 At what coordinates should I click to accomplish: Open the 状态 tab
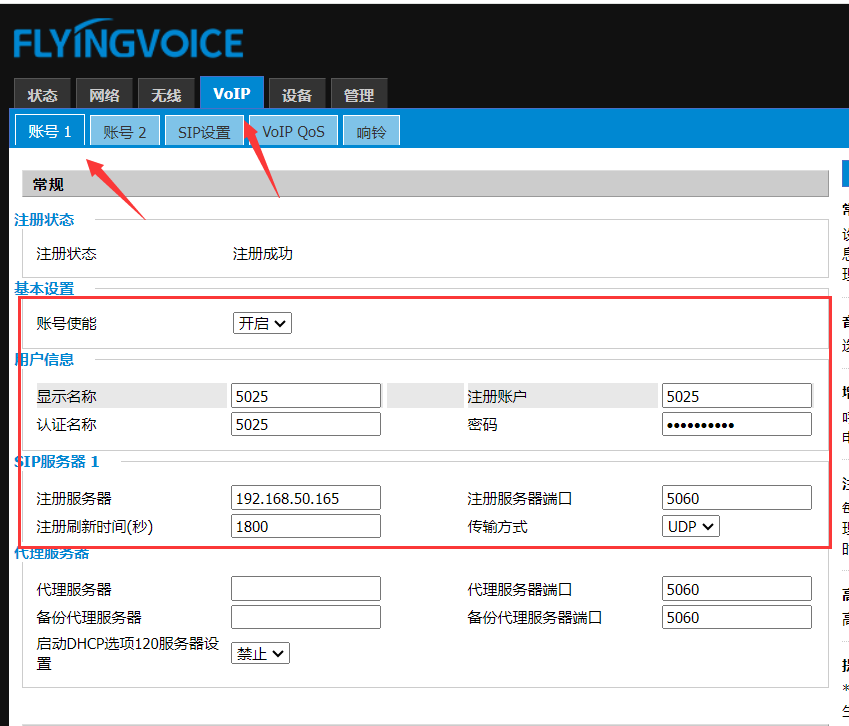(43, 96)
